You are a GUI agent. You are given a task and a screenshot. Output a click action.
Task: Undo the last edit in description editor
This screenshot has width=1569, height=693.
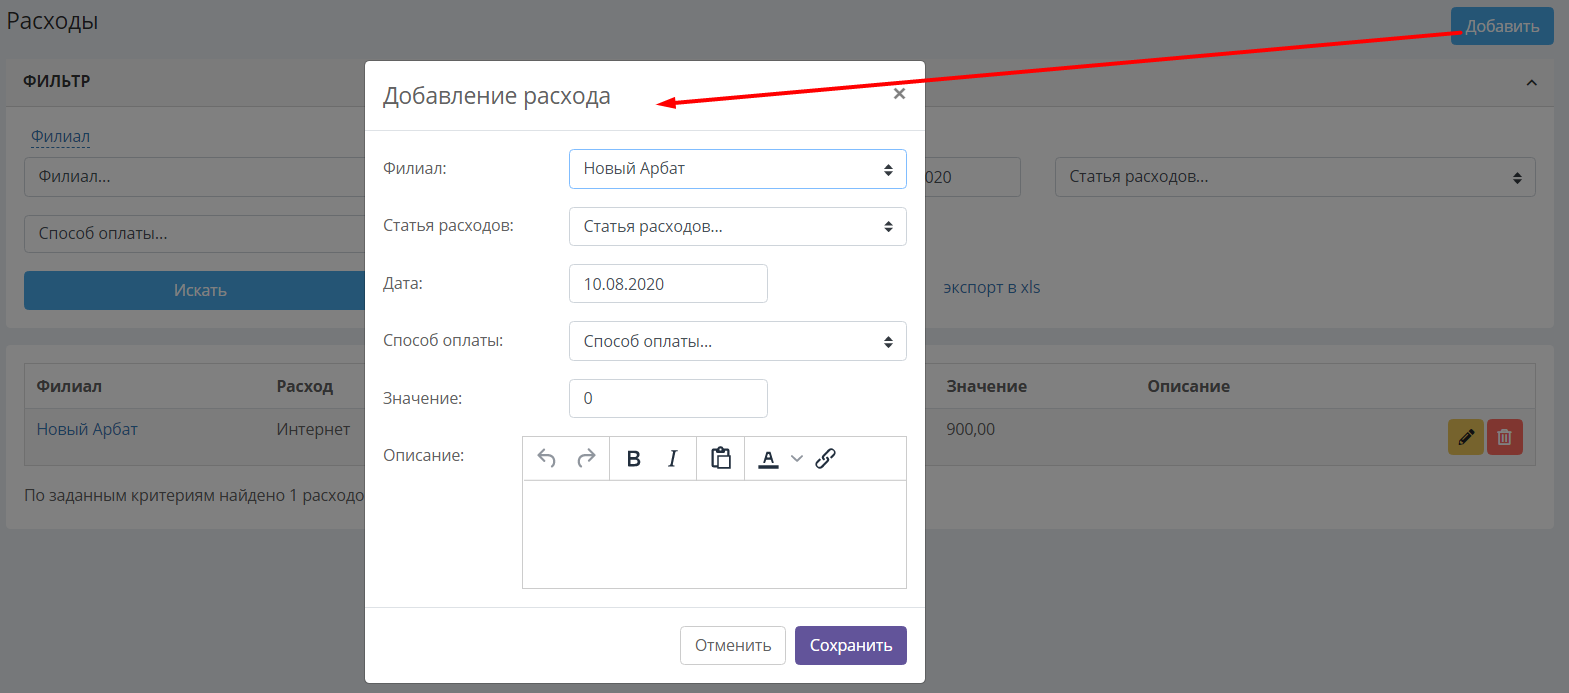point(546,458)
